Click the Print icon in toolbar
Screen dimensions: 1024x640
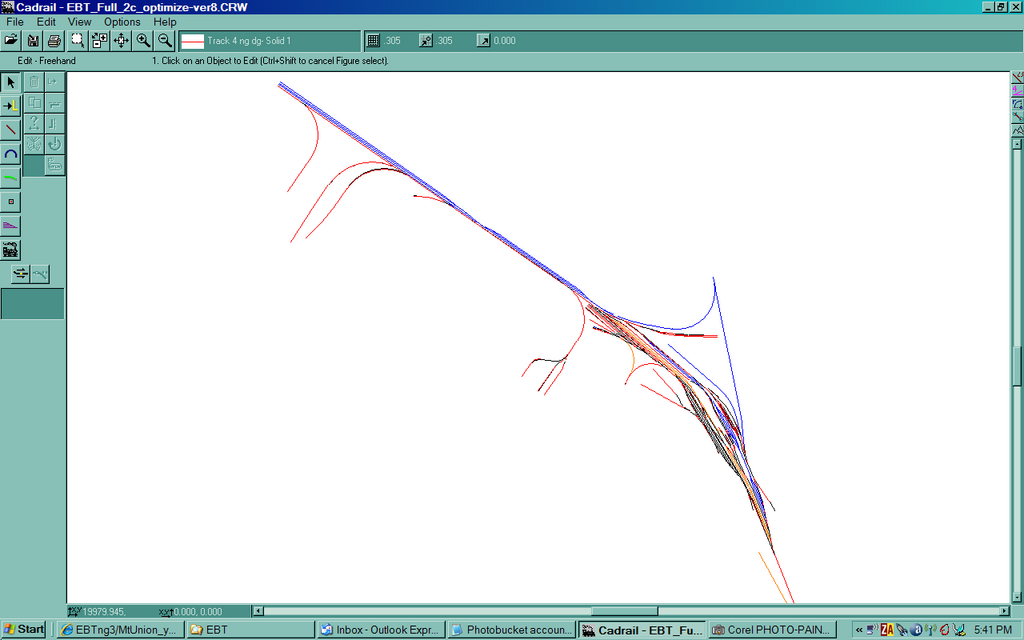54,40
